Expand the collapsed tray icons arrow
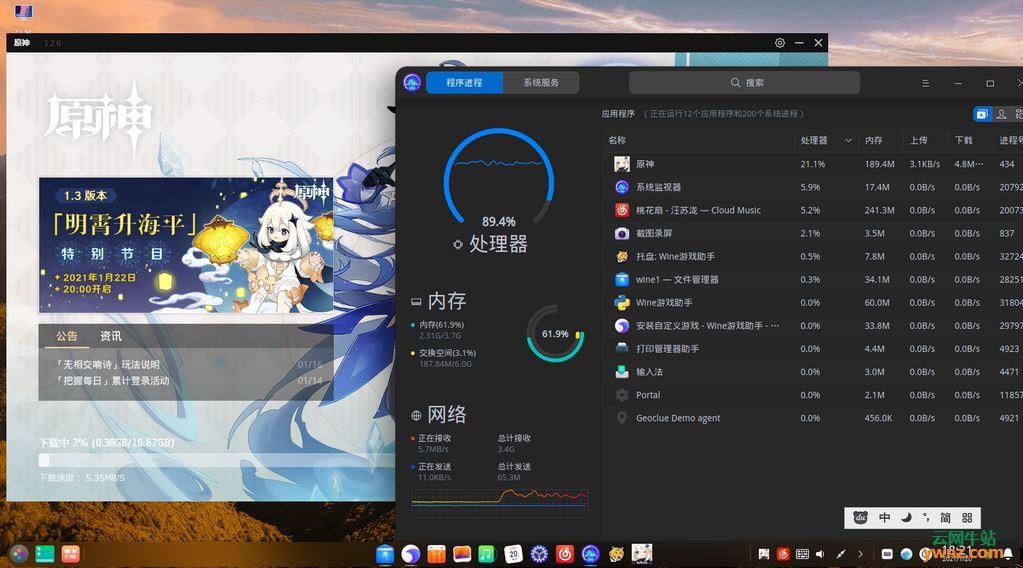The width and height of the screenshot is (1023, 568). (861, 554)
